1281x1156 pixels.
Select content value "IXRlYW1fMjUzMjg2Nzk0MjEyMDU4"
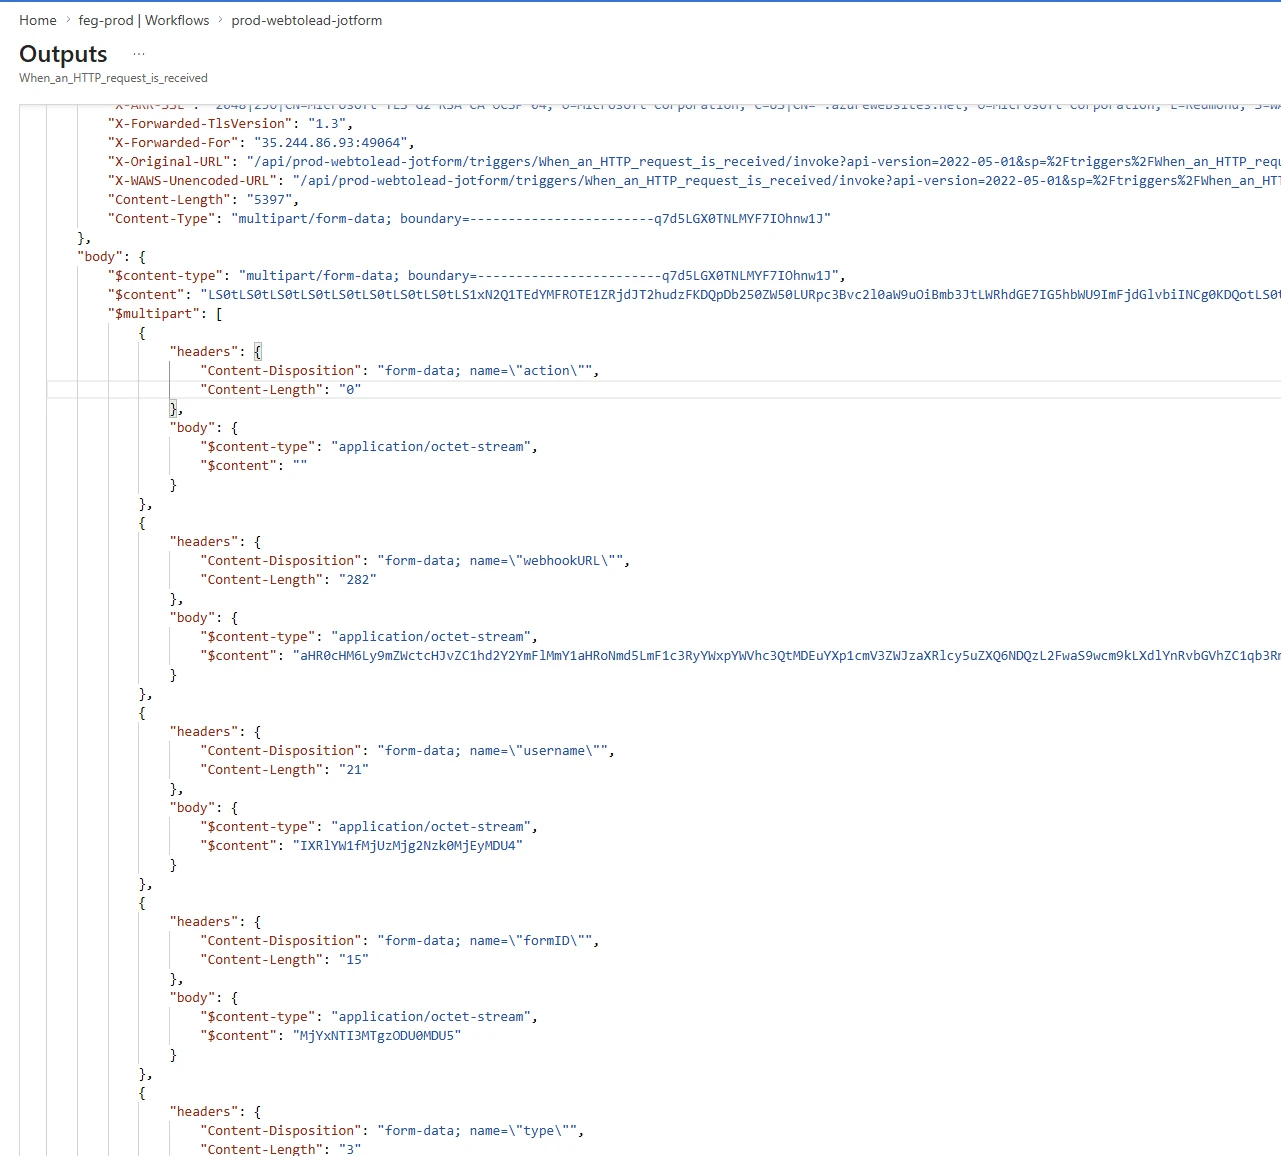(407, 846)
